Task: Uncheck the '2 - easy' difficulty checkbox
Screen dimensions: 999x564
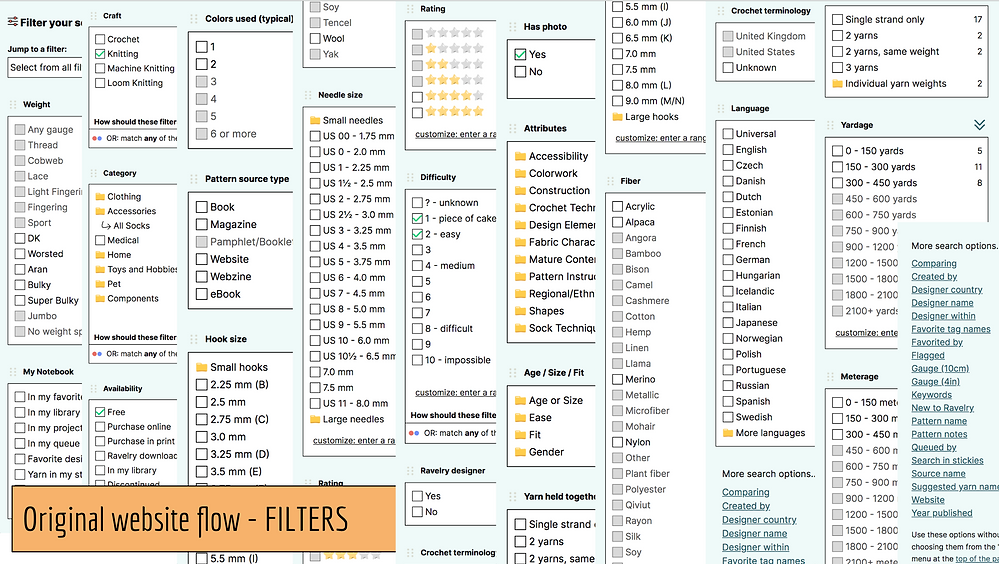Action: pos(417,235)
